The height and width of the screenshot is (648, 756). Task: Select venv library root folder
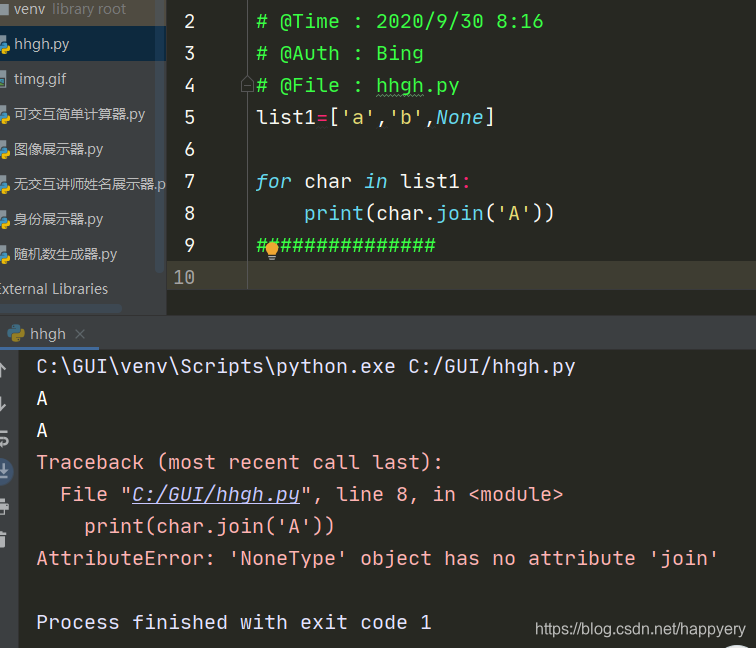click(x=69, y=9)
